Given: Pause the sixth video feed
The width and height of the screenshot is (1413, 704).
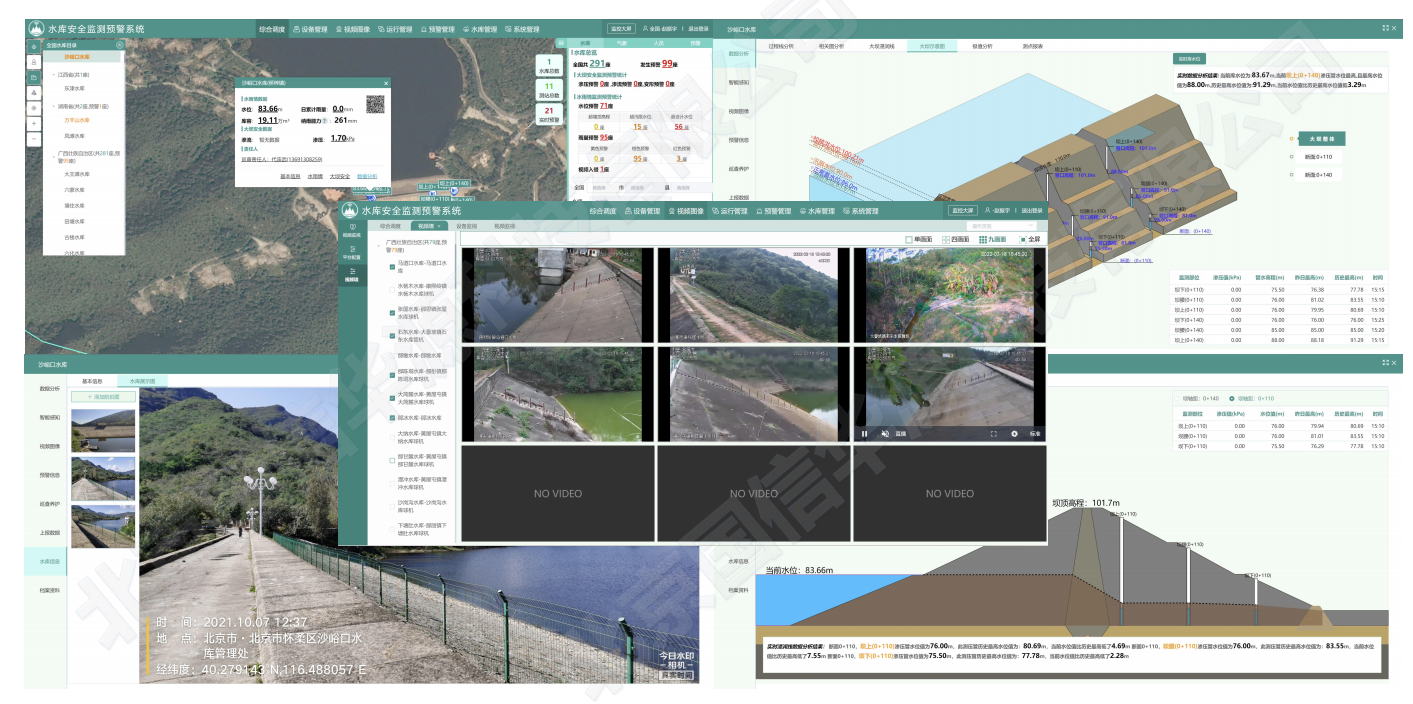Looking at the screenshot, I should coord(865,434).
